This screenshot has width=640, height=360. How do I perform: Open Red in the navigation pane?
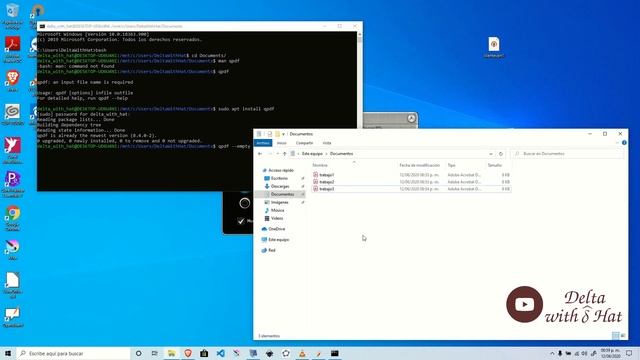coord(272,250)
